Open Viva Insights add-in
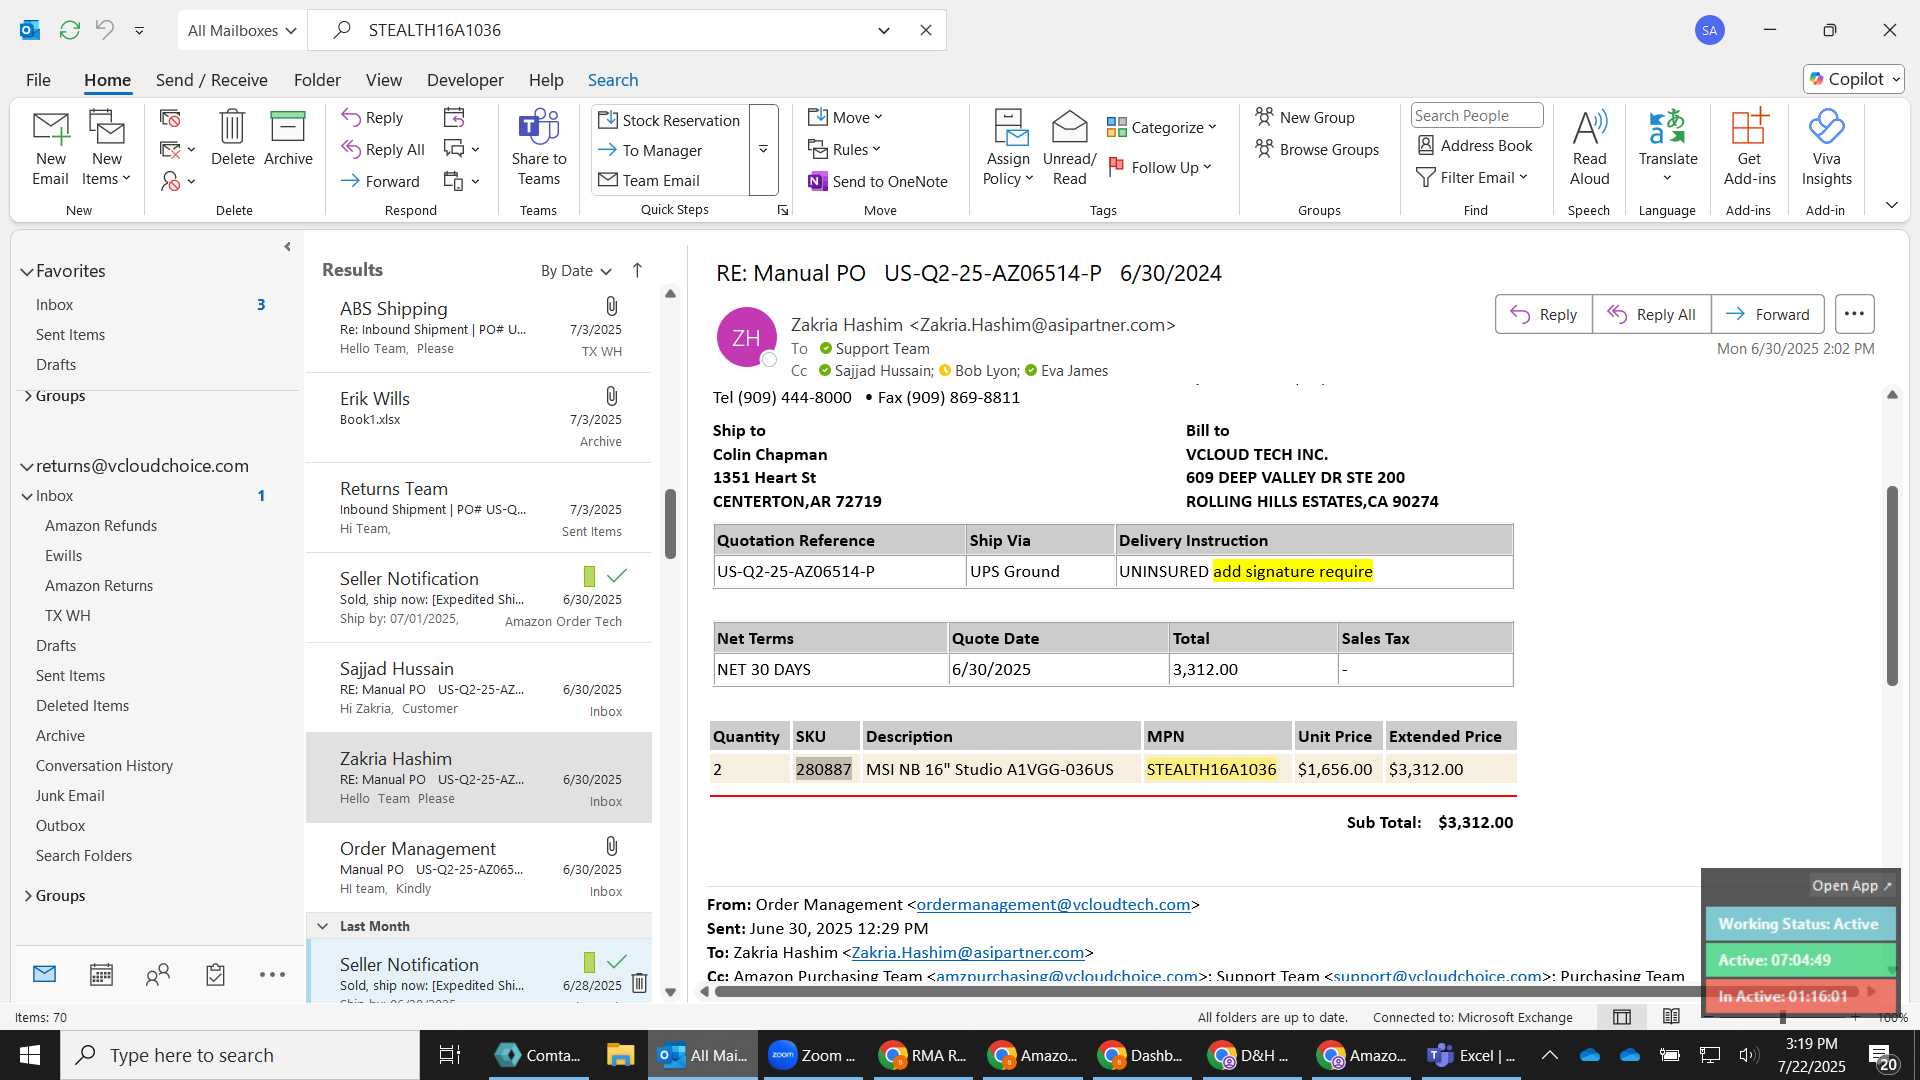The width and height of the screenshot is (1920, 1080). pos(1826,148)
